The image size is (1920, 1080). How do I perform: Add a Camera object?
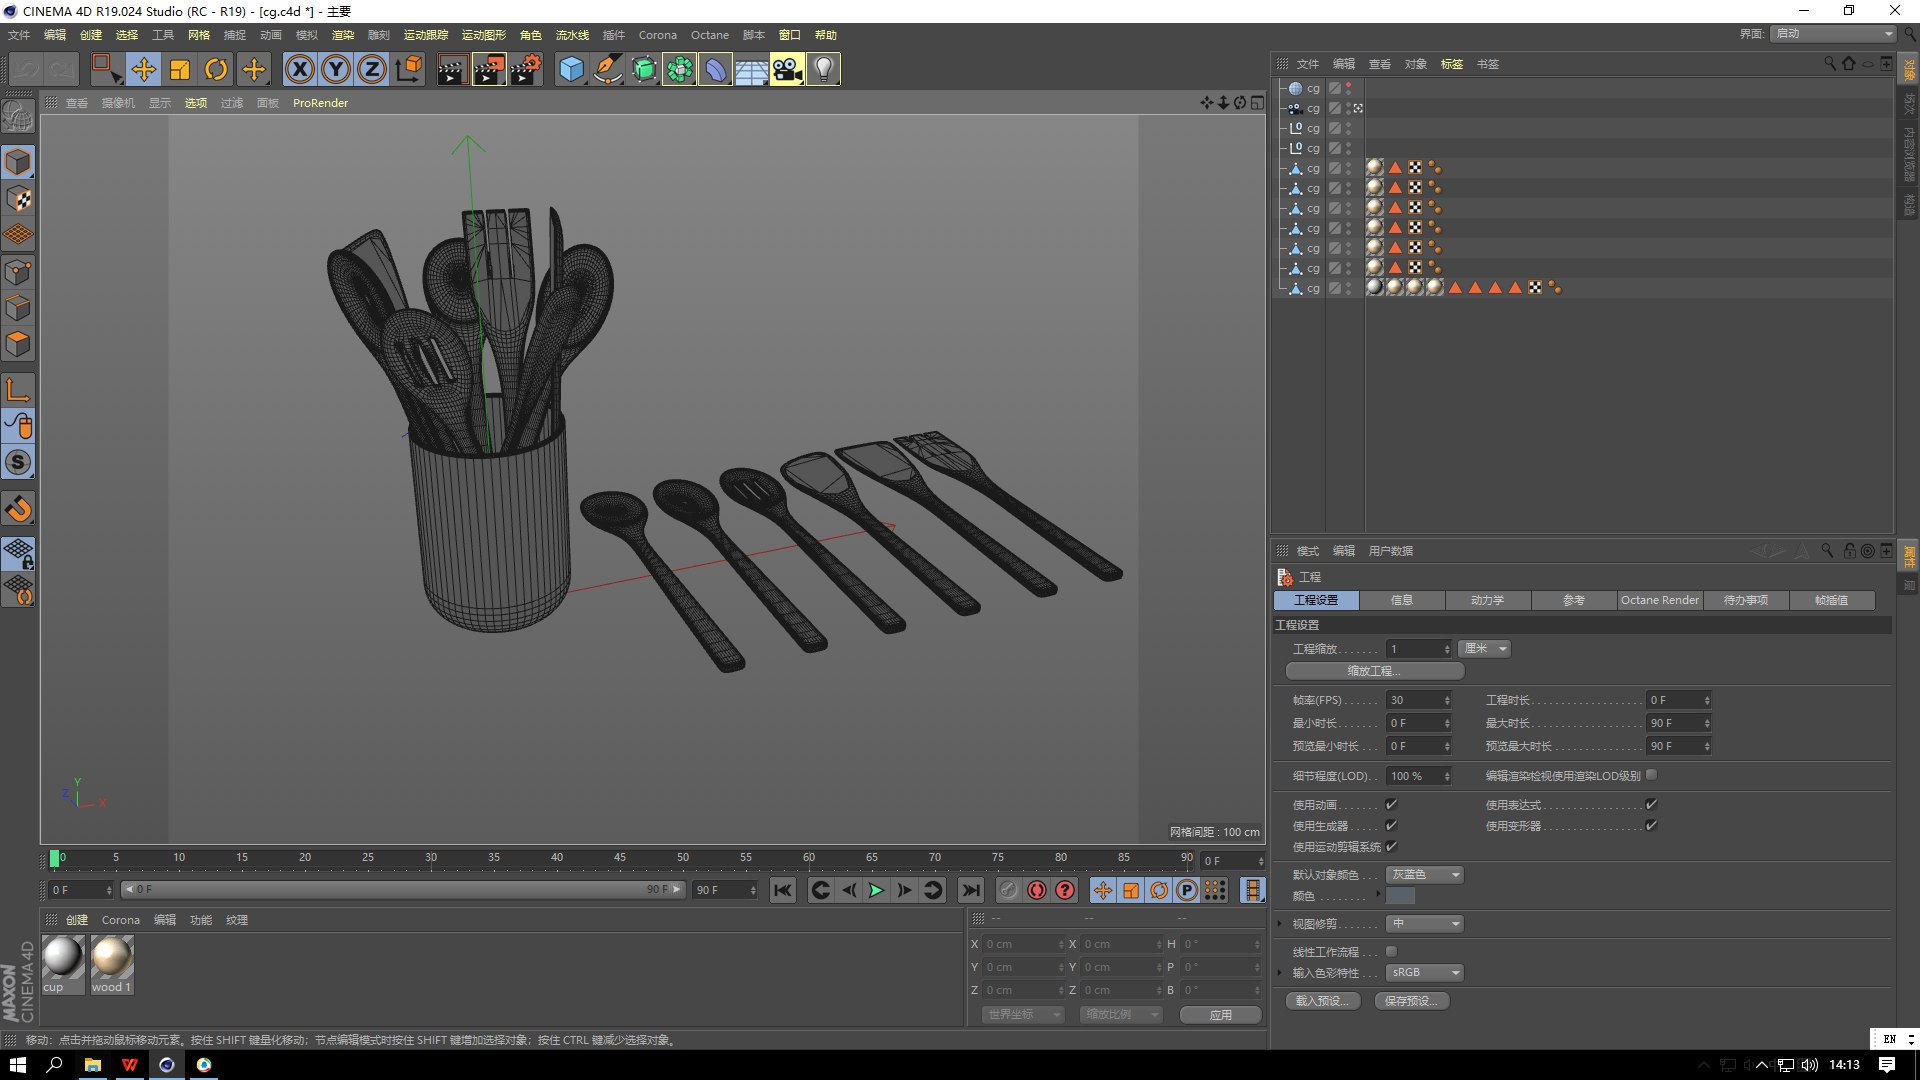[787, 70]
